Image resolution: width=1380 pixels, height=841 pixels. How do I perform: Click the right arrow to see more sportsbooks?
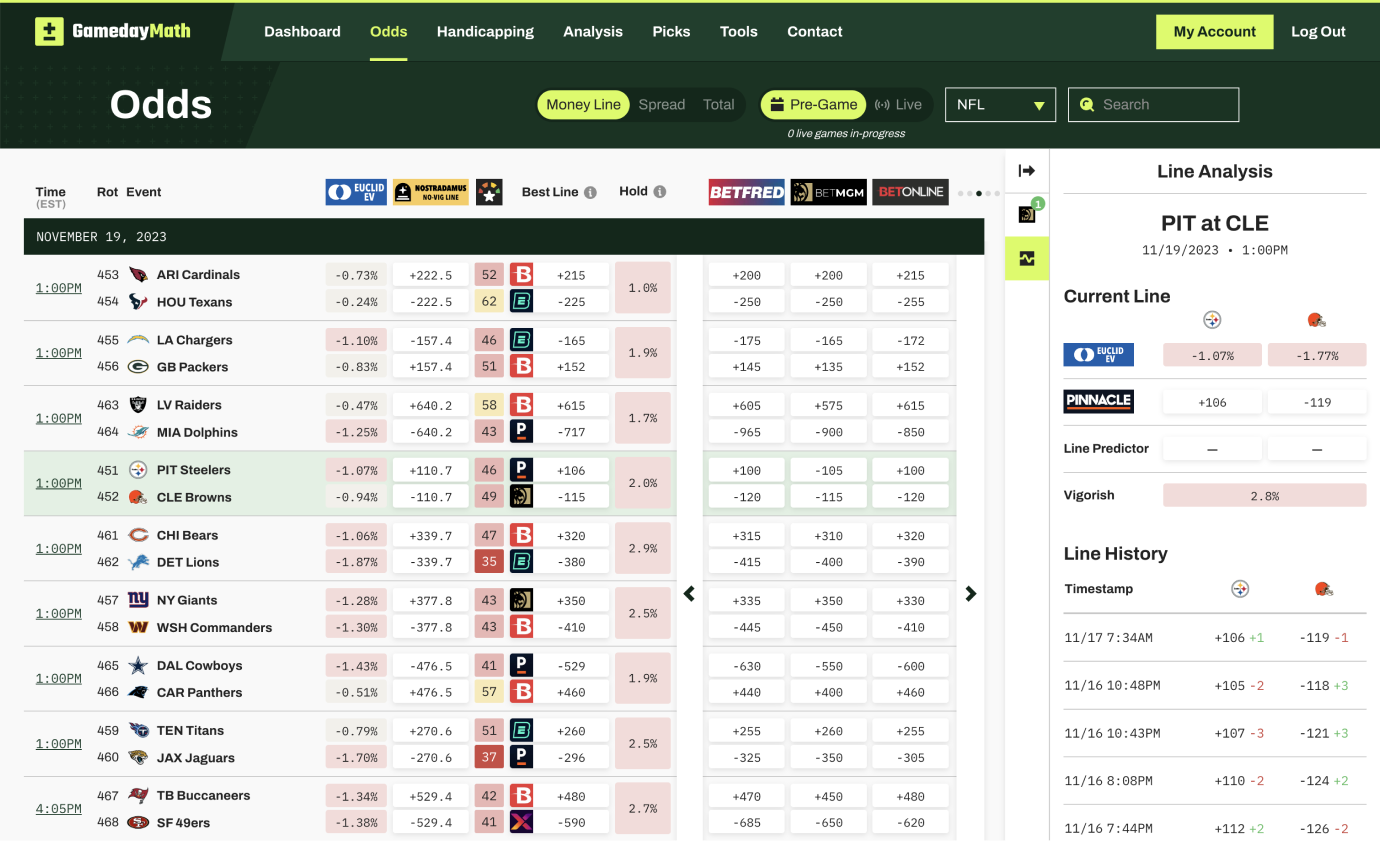coord(971,593)
